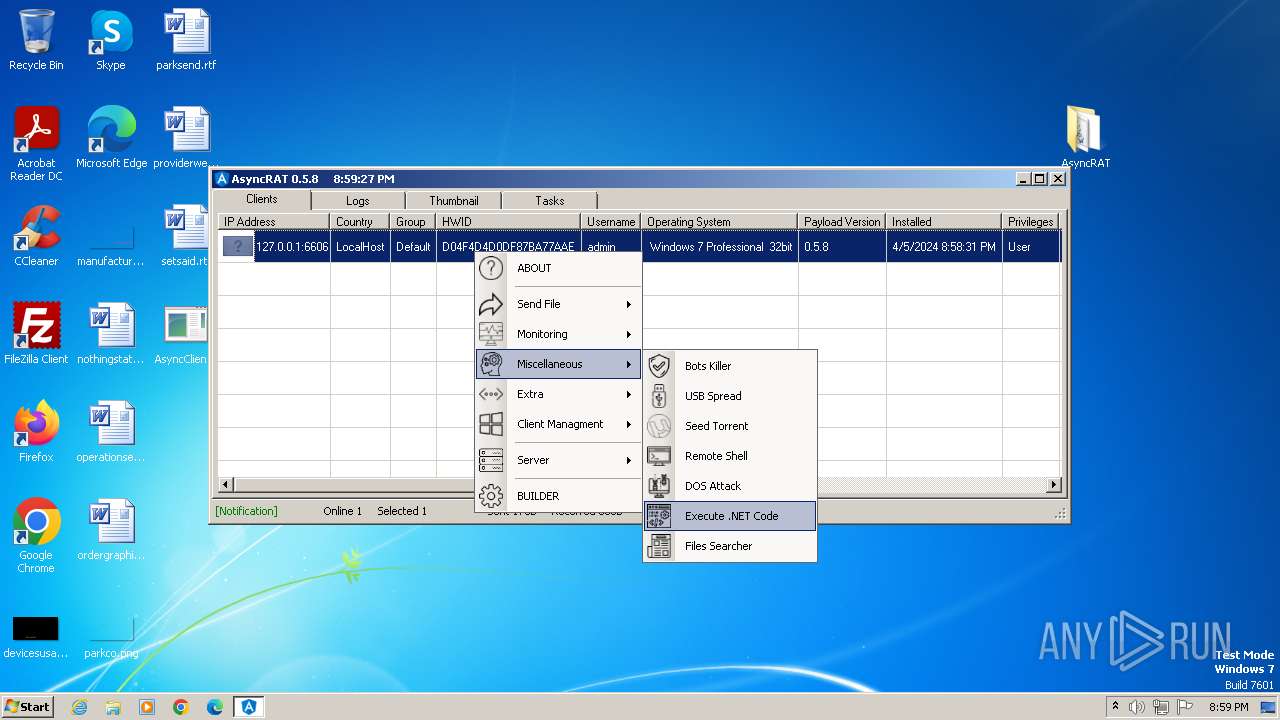The width and height of the screenshot is (1280, 720).
Task: Show hidden system tray icons
Action: [1115, 706]
